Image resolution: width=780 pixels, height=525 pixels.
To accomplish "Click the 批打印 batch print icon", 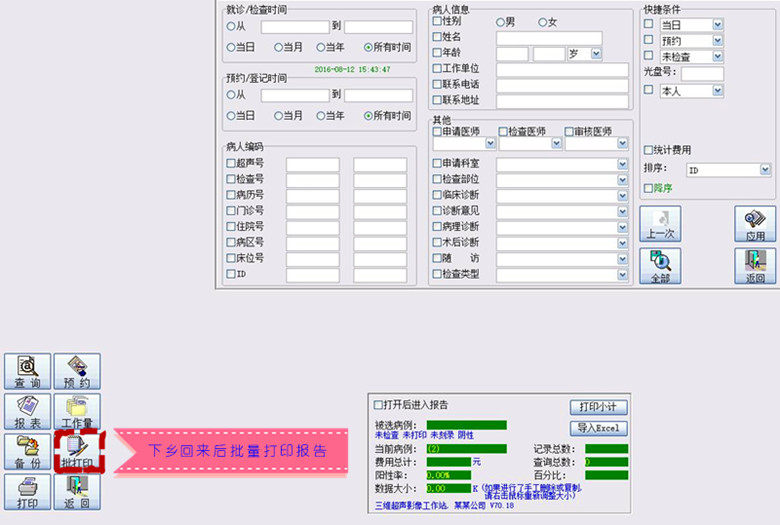I will point(78,451).
